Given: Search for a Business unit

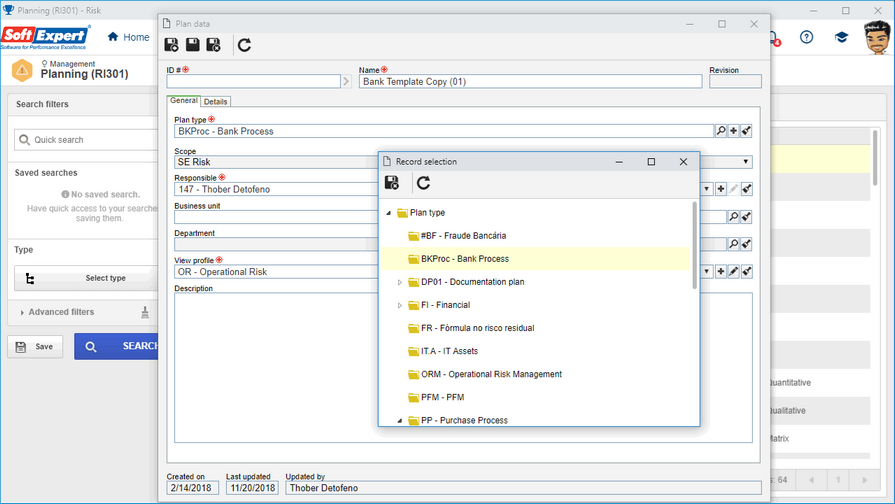Looking at the screenshot, I should click(733, 217).
